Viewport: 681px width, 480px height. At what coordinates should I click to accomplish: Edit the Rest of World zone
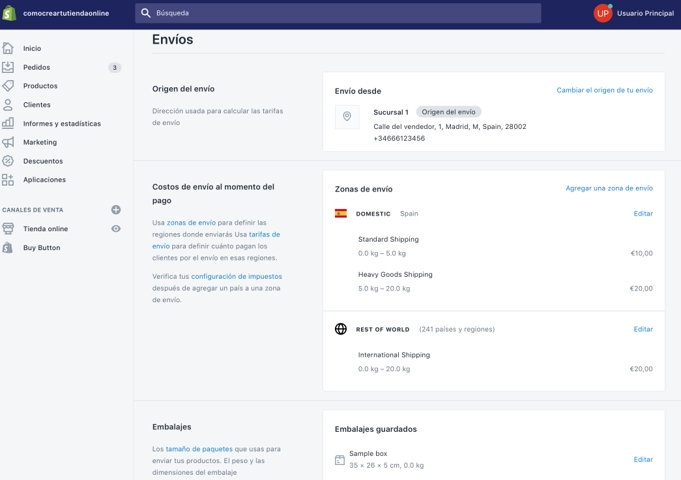pyautogui.click(x=643, y=329)
